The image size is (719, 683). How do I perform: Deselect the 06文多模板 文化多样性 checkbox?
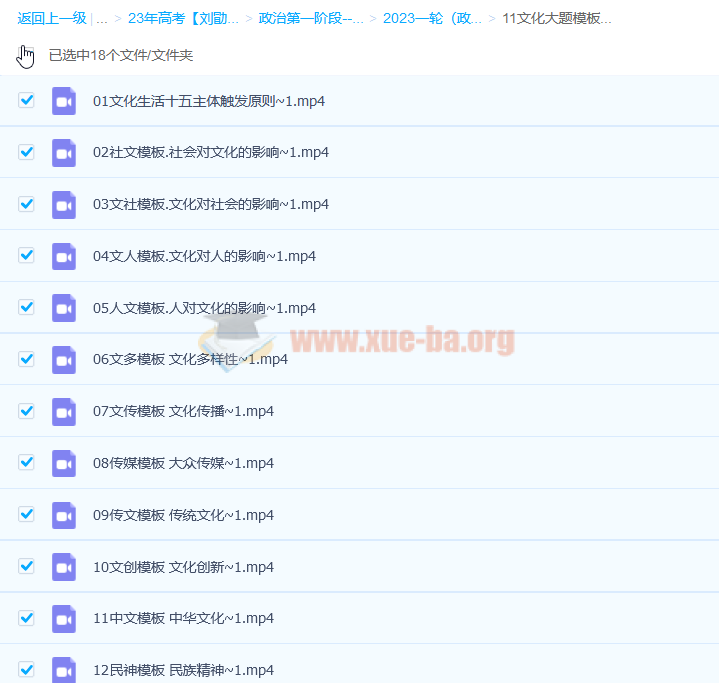(27, 359)
